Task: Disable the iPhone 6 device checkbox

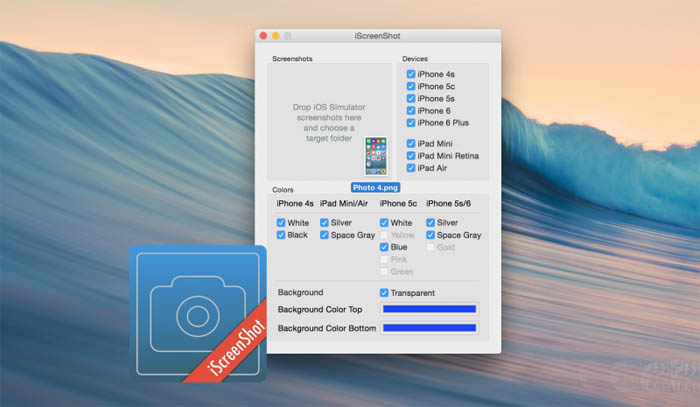Action: pyautogui.click(x=411, y=110)
